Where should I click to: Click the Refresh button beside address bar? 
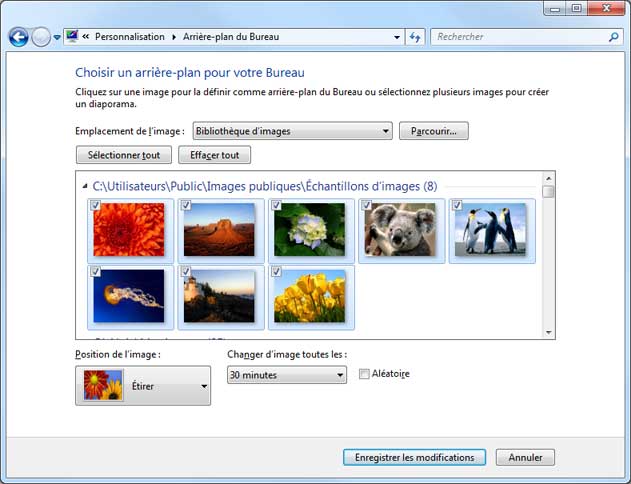(414, 37)
